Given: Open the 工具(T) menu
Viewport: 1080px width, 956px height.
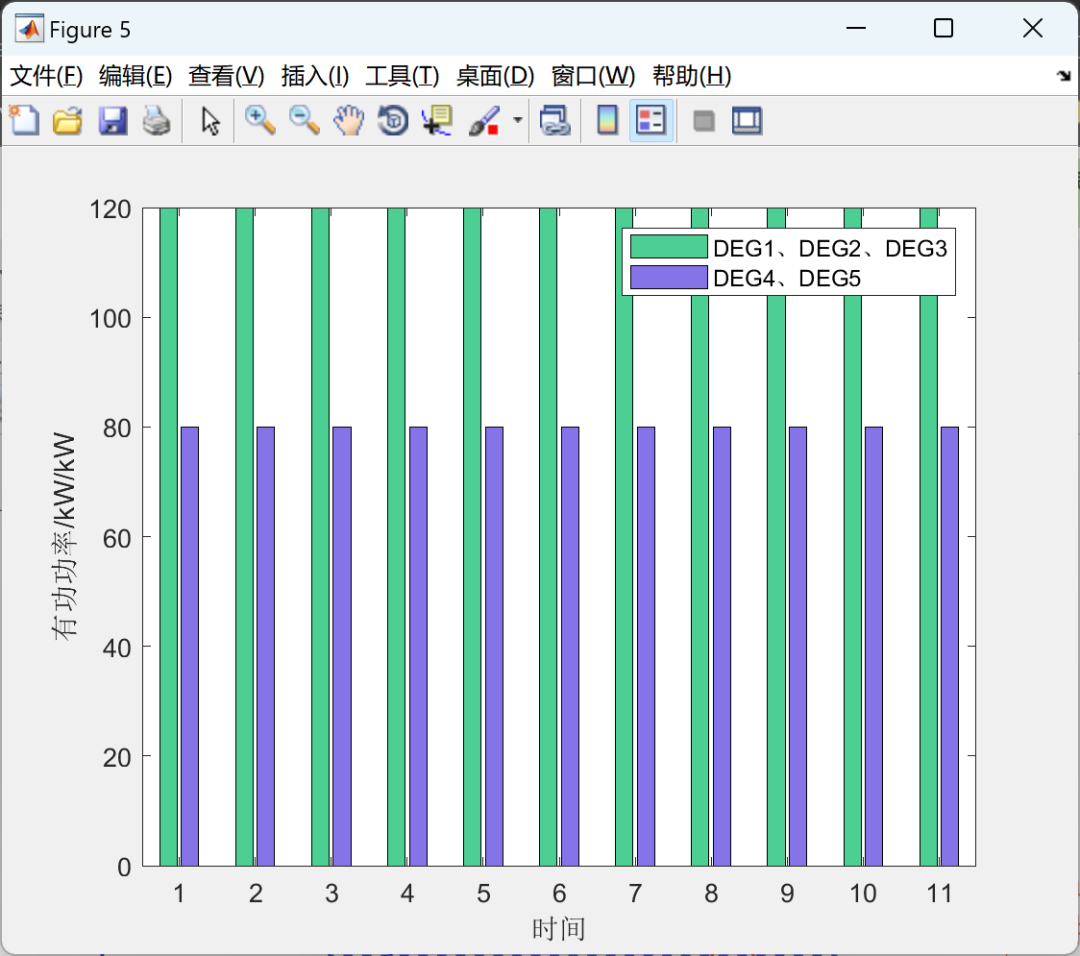Looking at the screenshot, I should (x=402, y=76).
